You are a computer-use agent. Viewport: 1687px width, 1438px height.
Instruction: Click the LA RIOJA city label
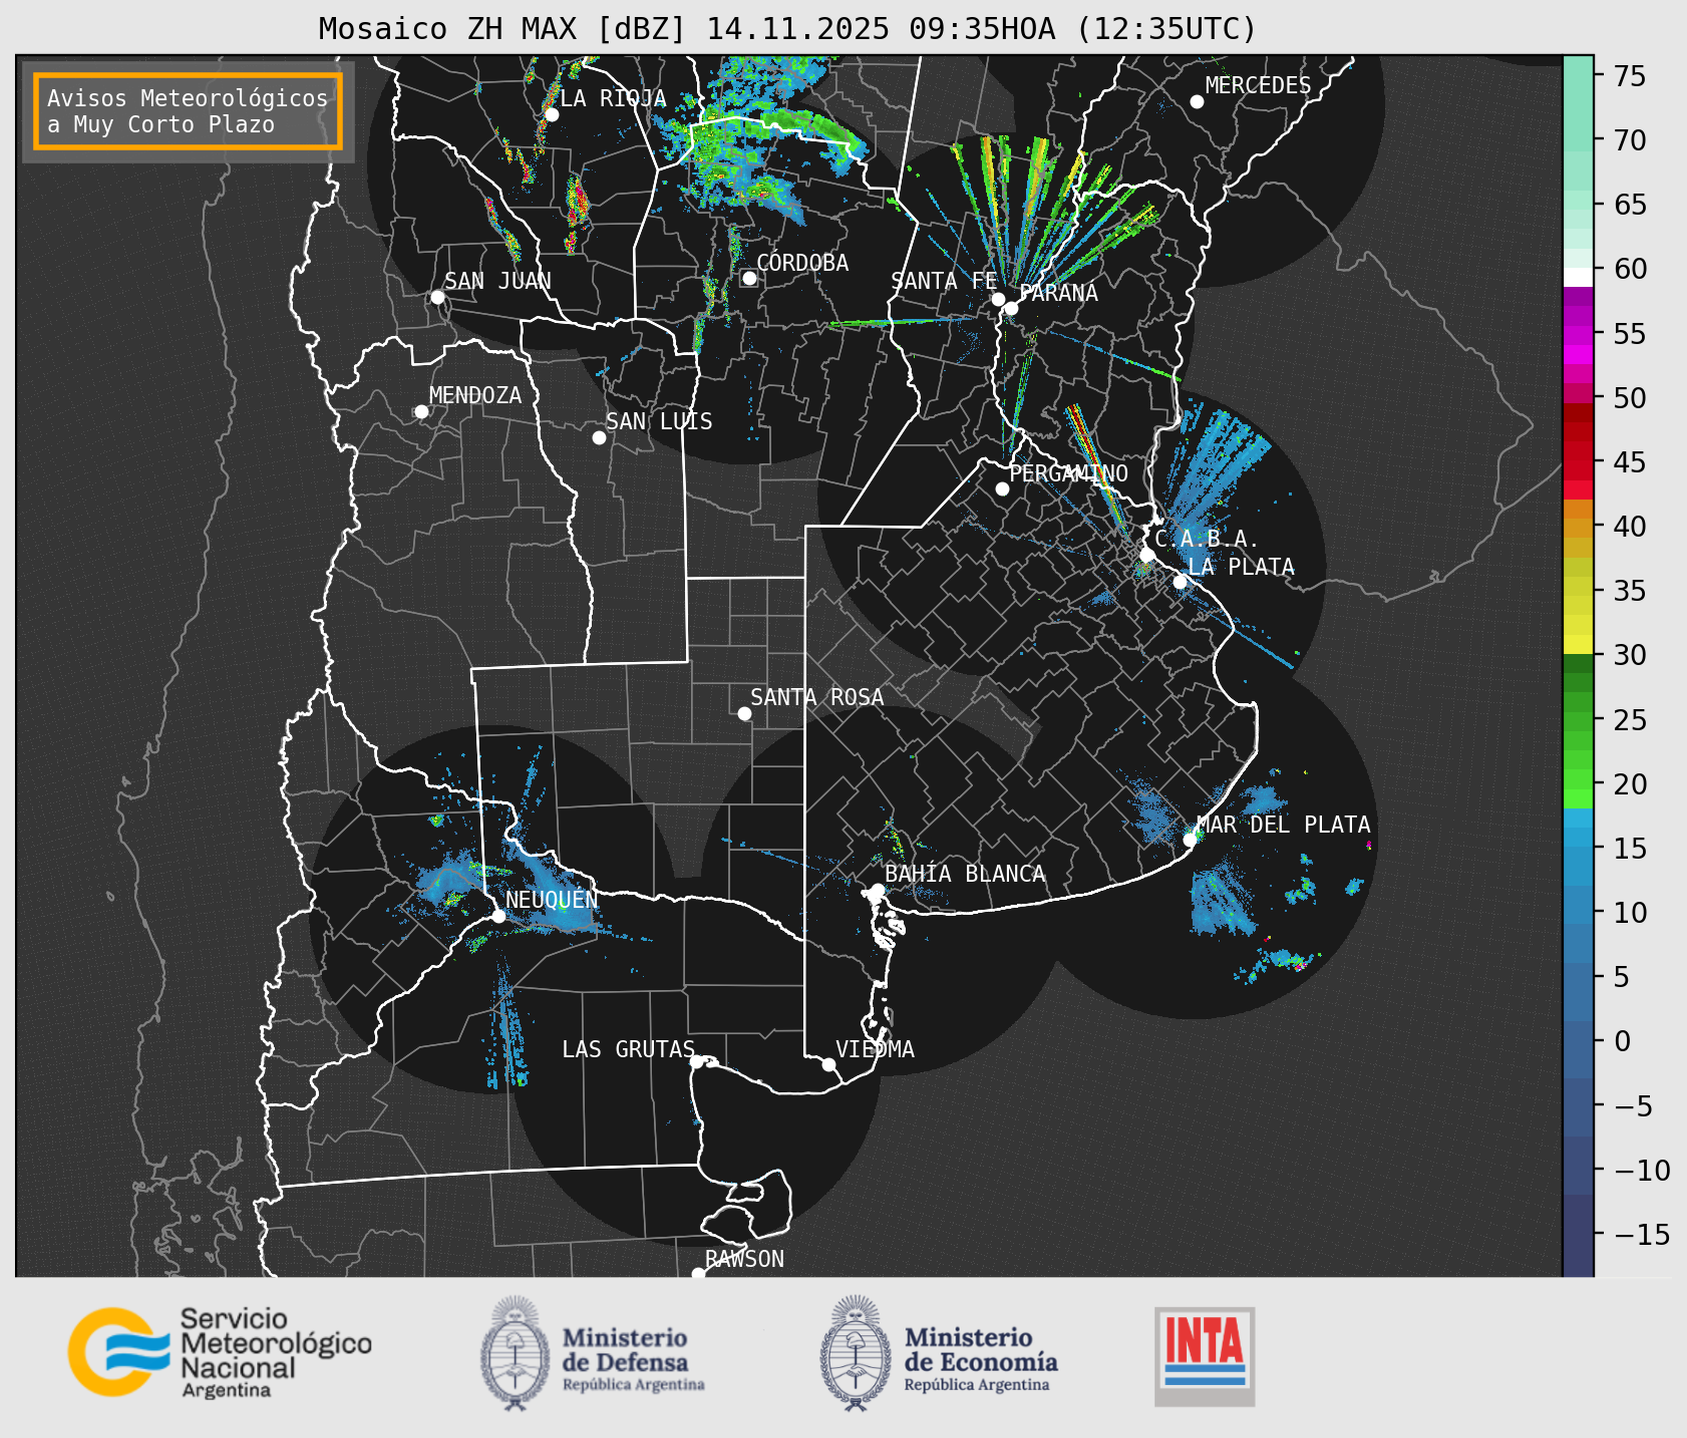coord(612,98)
